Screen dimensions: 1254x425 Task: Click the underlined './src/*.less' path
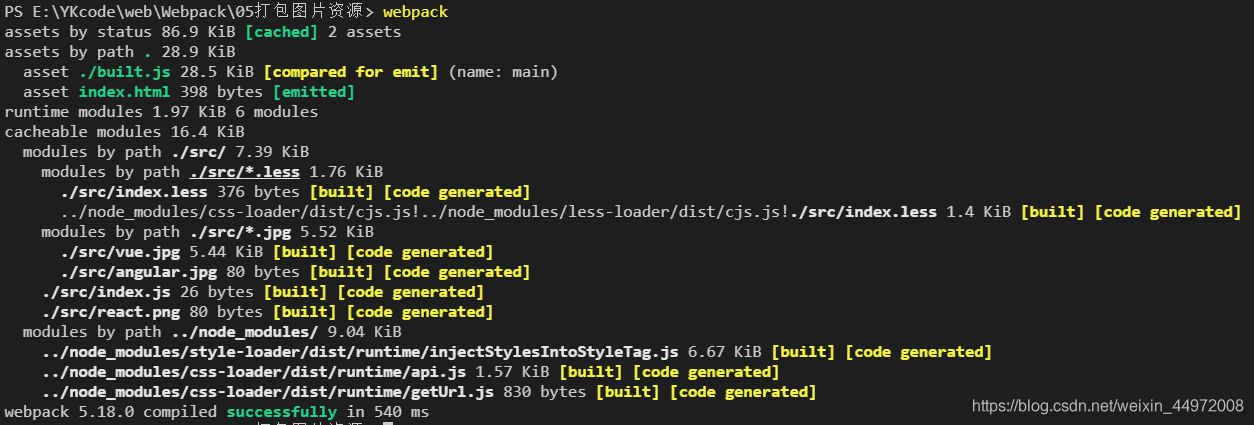(245, 172)
